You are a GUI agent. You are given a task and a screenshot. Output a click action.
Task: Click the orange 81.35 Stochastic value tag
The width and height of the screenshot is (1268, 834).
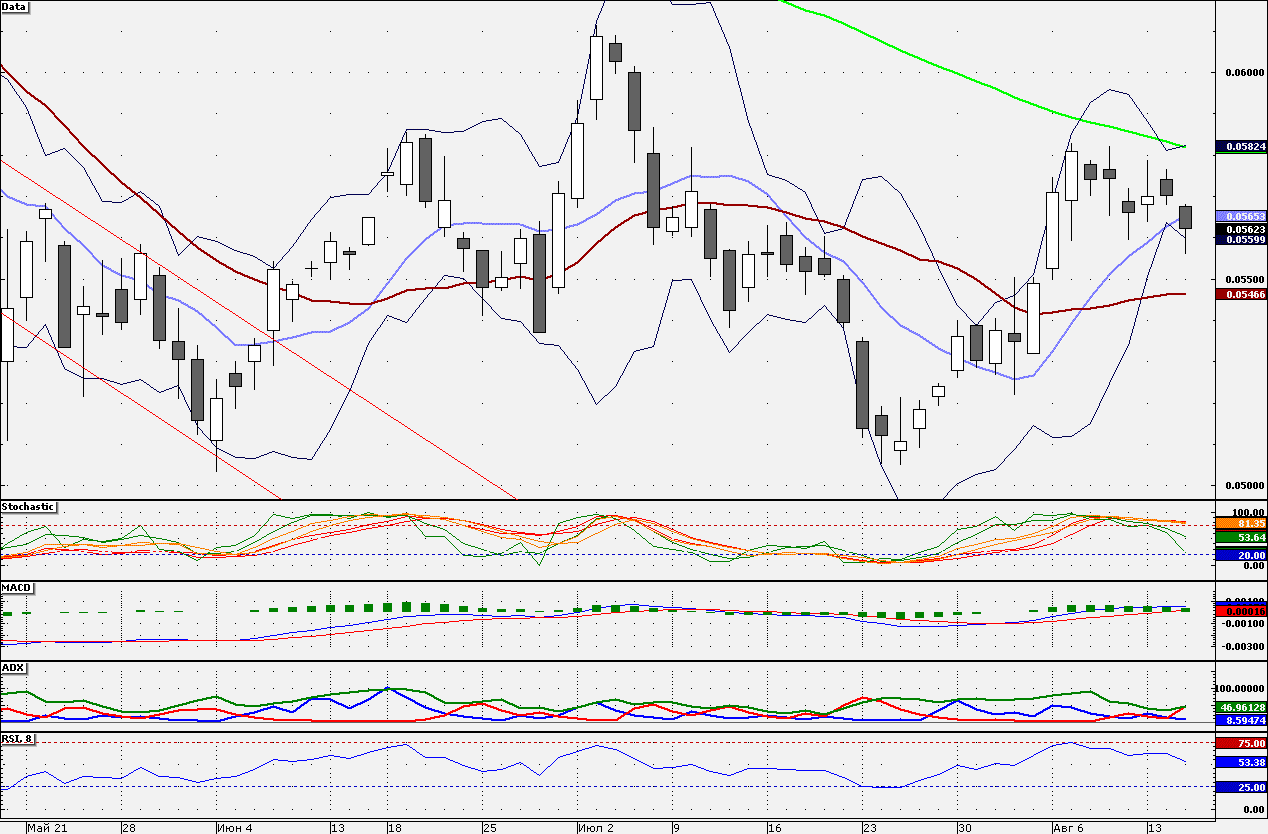click(x=1241, y=523)
